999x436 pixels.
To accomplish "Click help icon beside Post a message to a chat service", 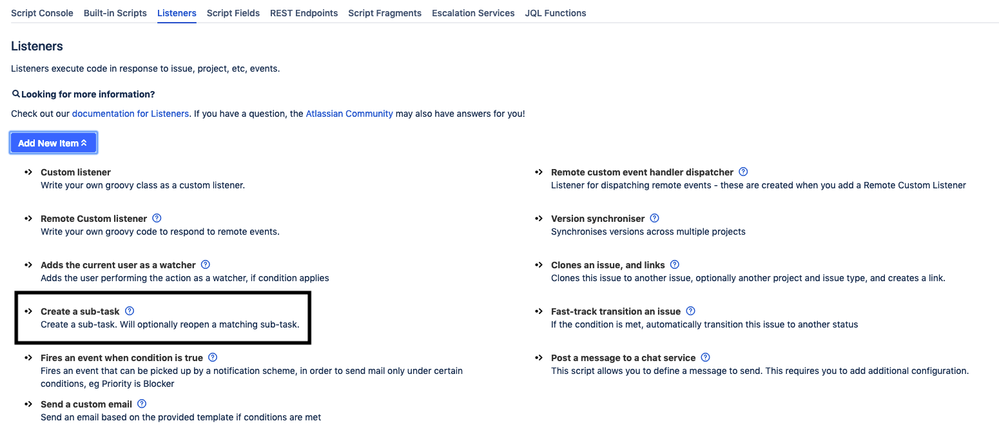I will 705,358.
